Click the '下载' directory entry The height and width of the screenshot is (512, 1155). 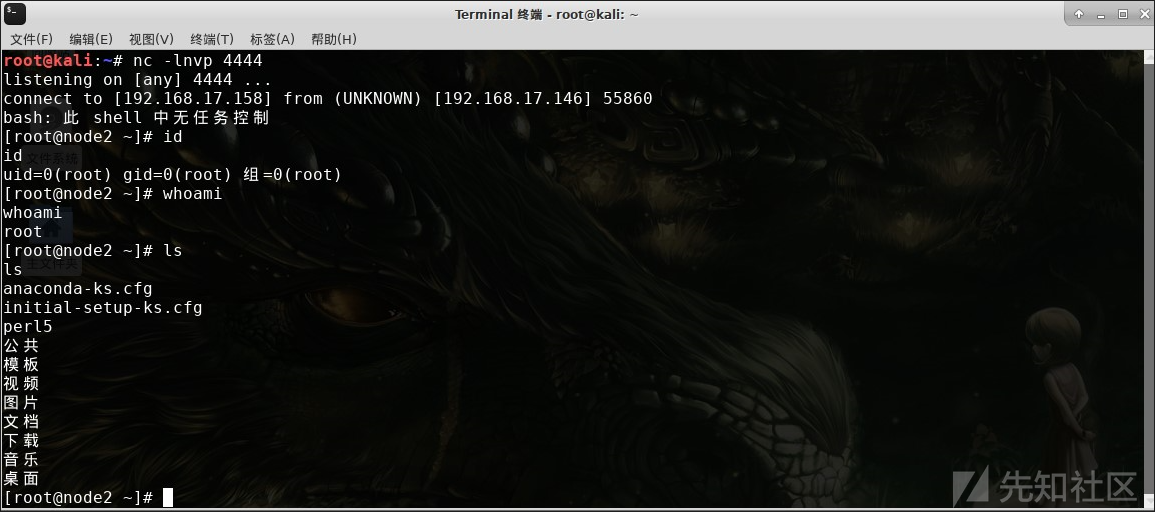coord(21,441)
